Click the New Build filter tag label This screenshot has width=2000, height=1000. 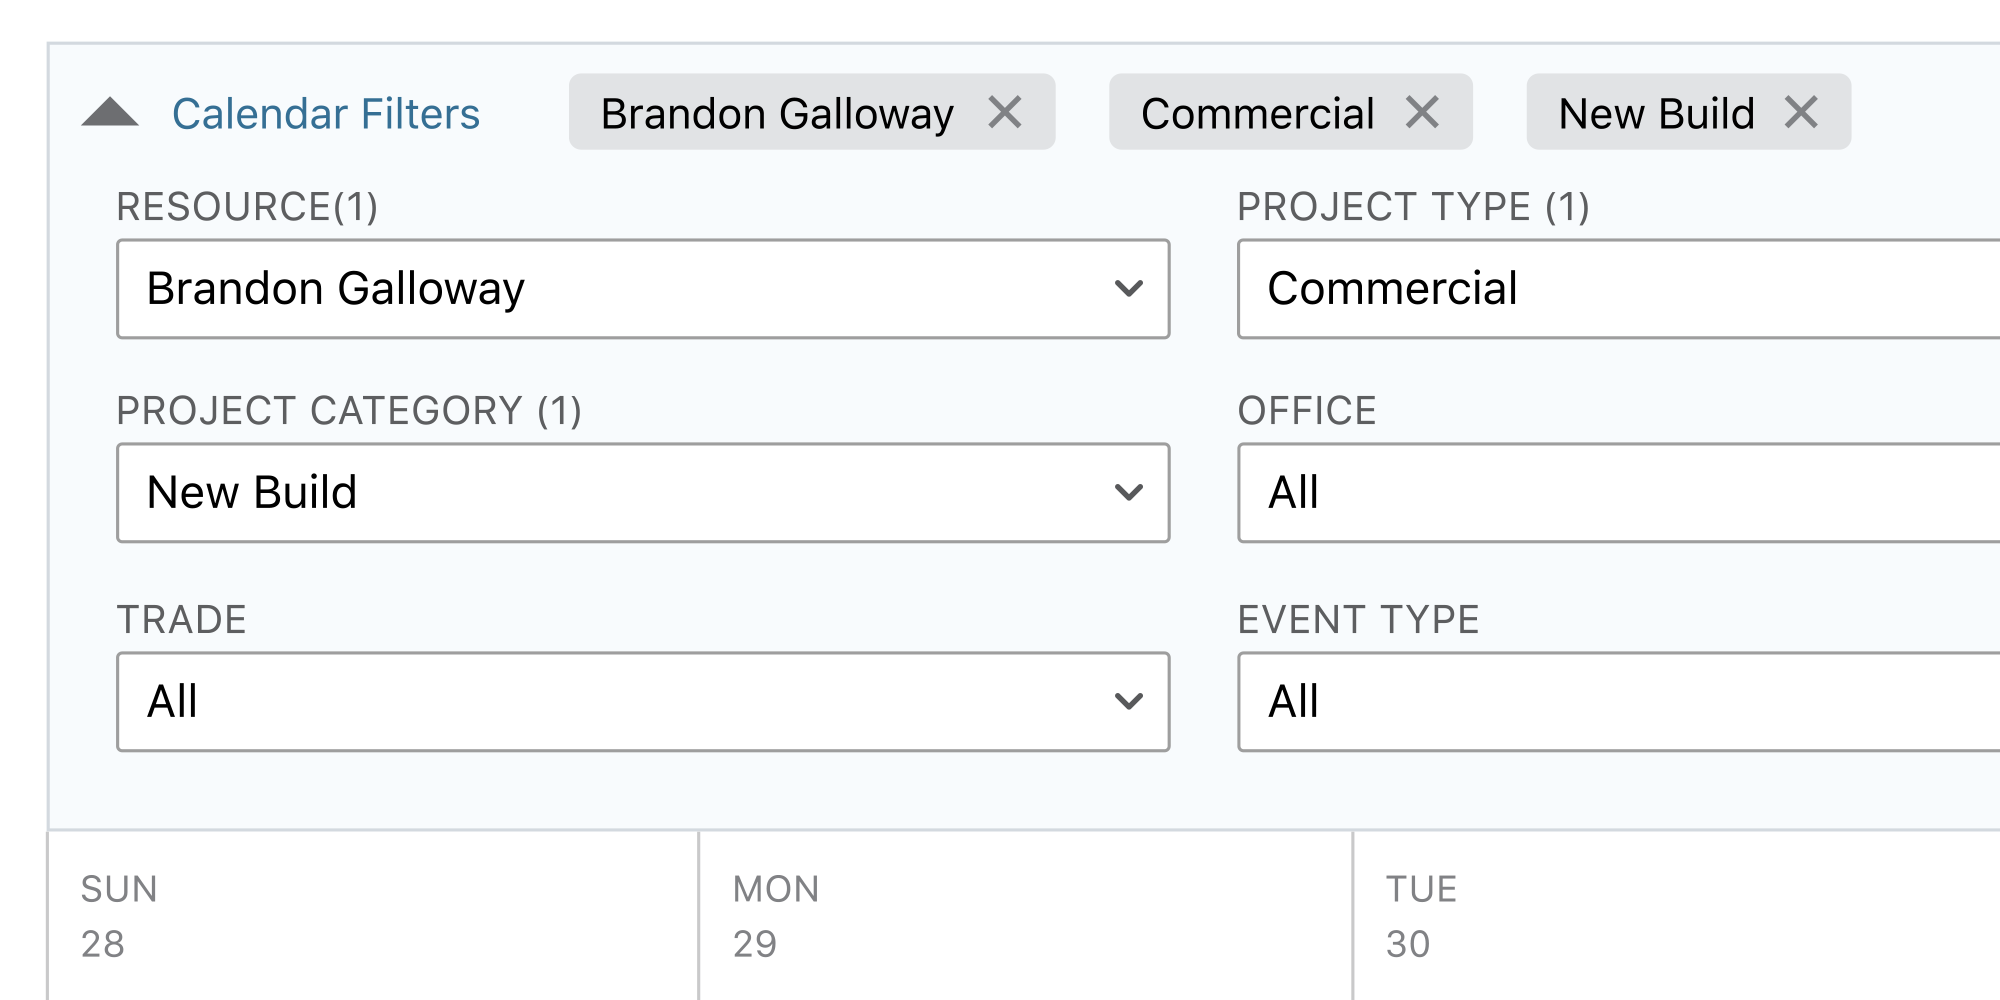tap(1656, 114)
